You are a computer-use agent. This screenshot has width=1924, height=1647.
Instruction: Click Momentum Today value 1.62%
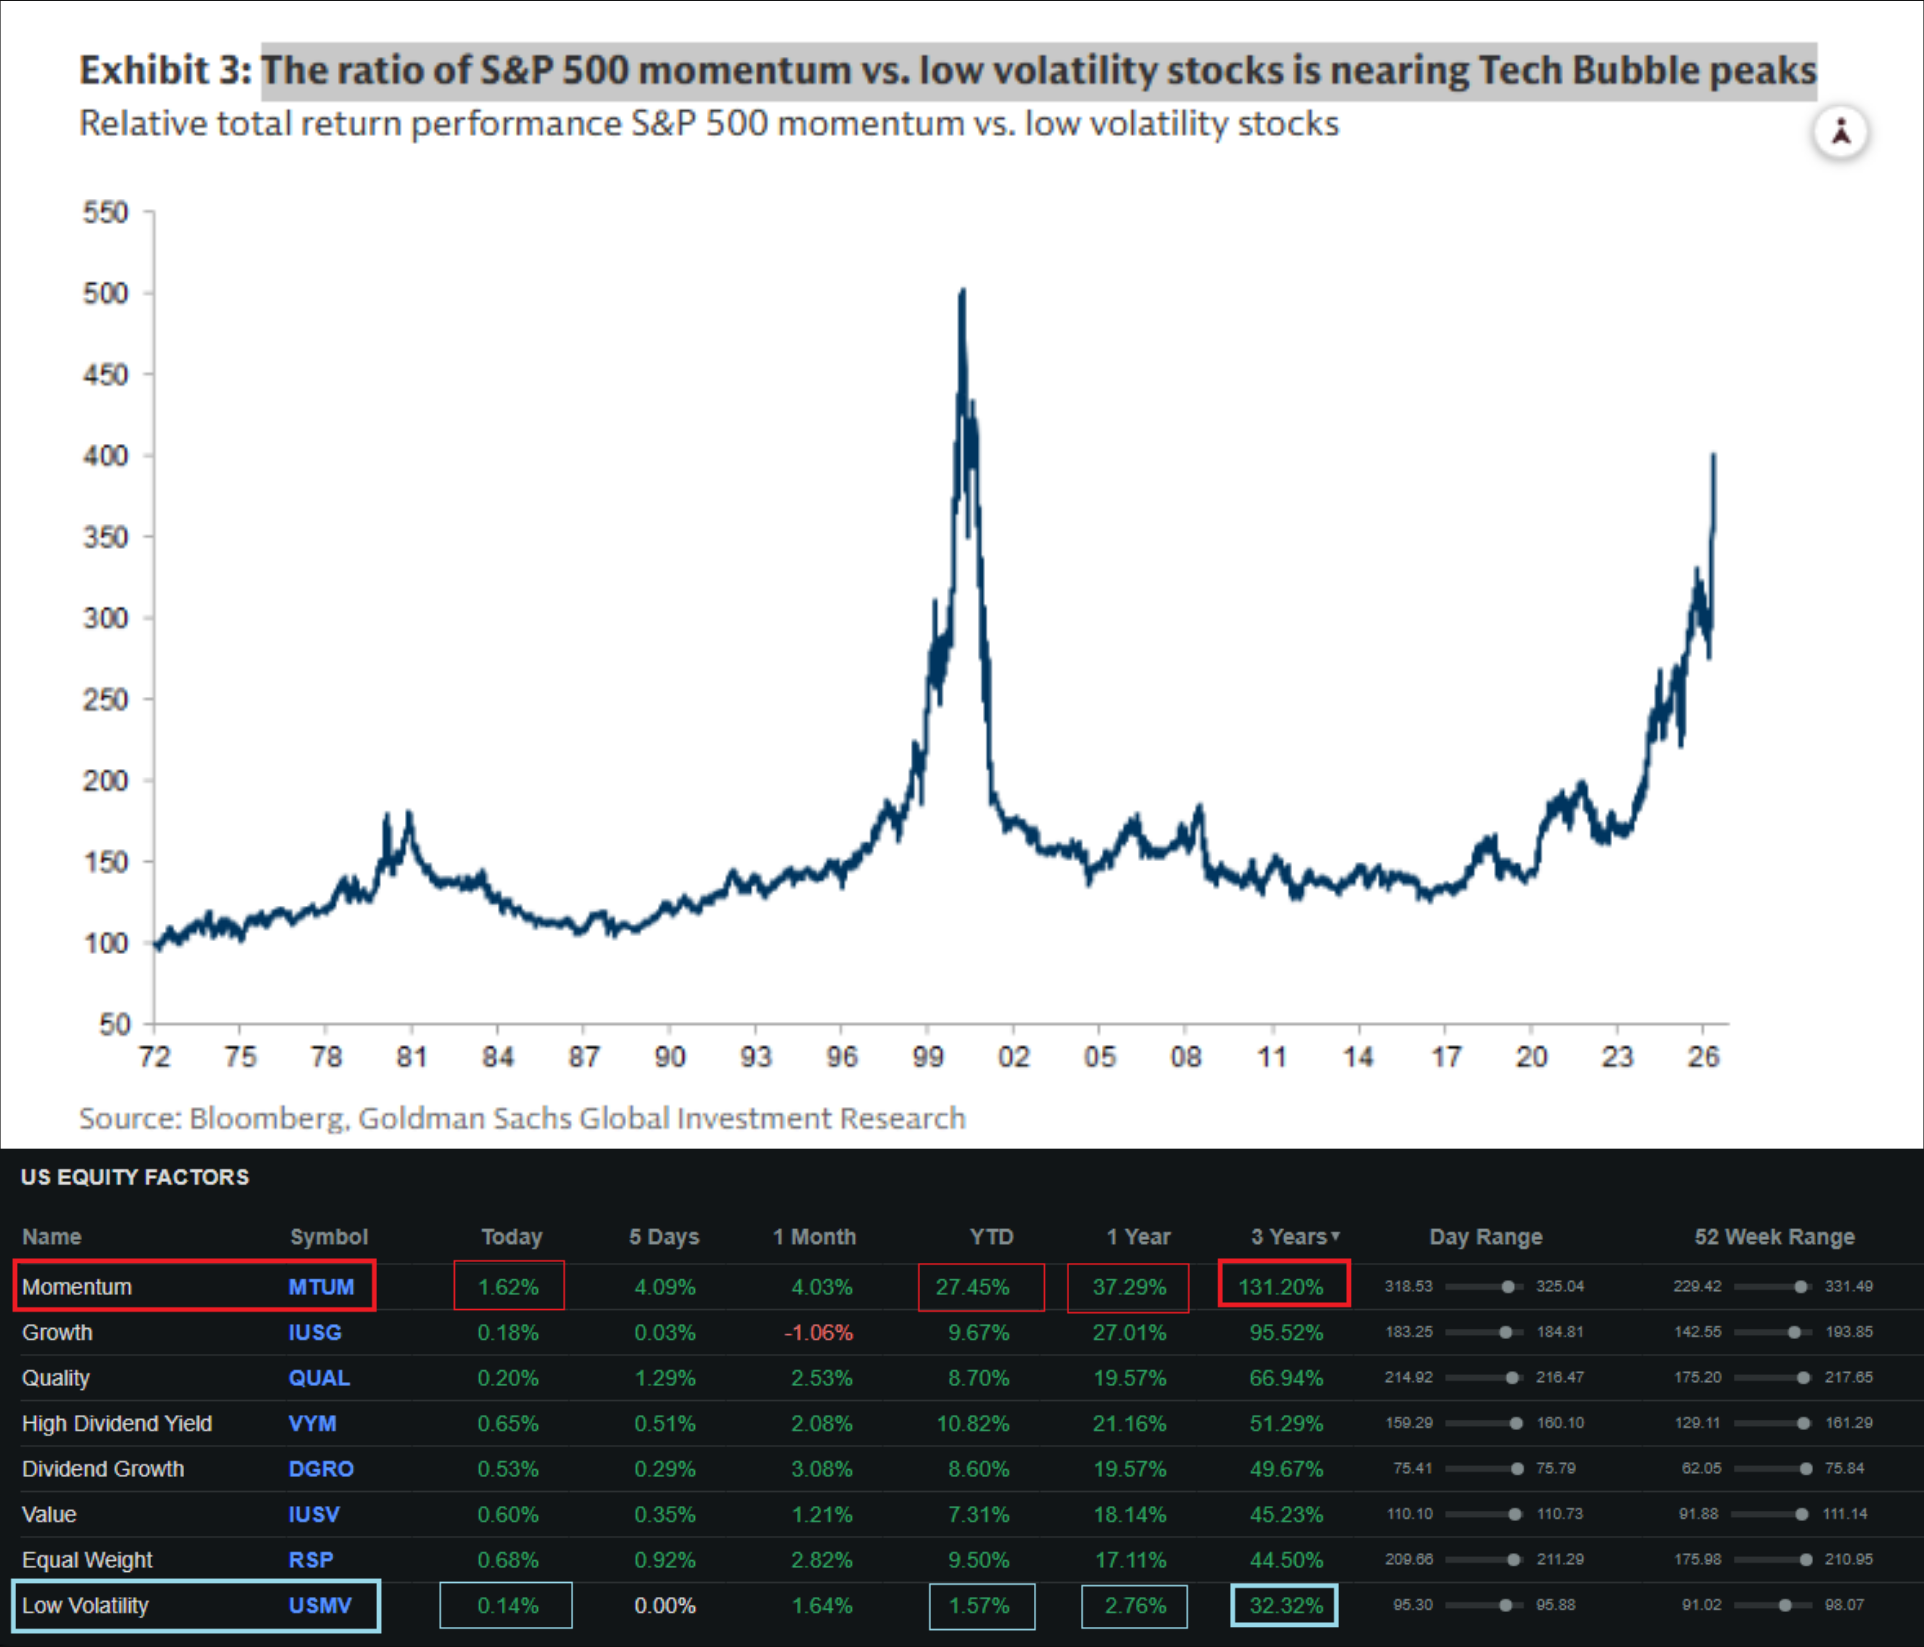coord(508,1287)
